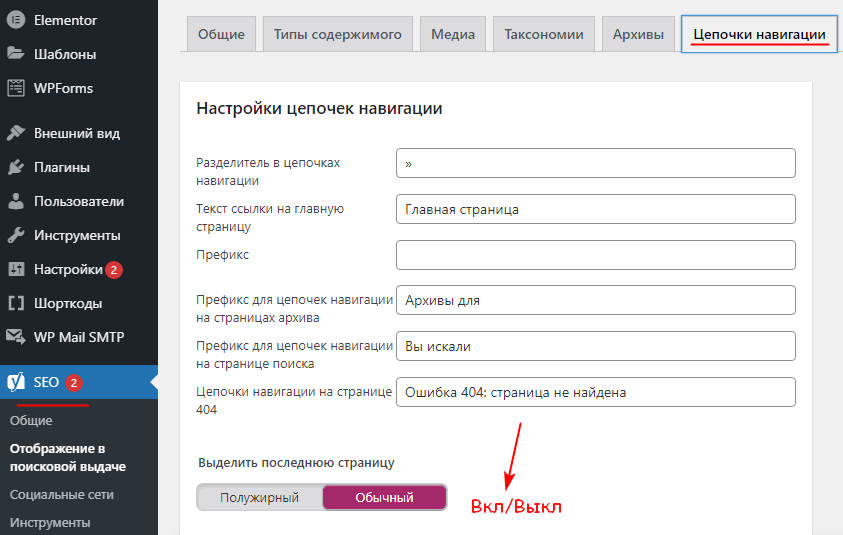Click the notification badge next to Настройки

pos(113,269)
